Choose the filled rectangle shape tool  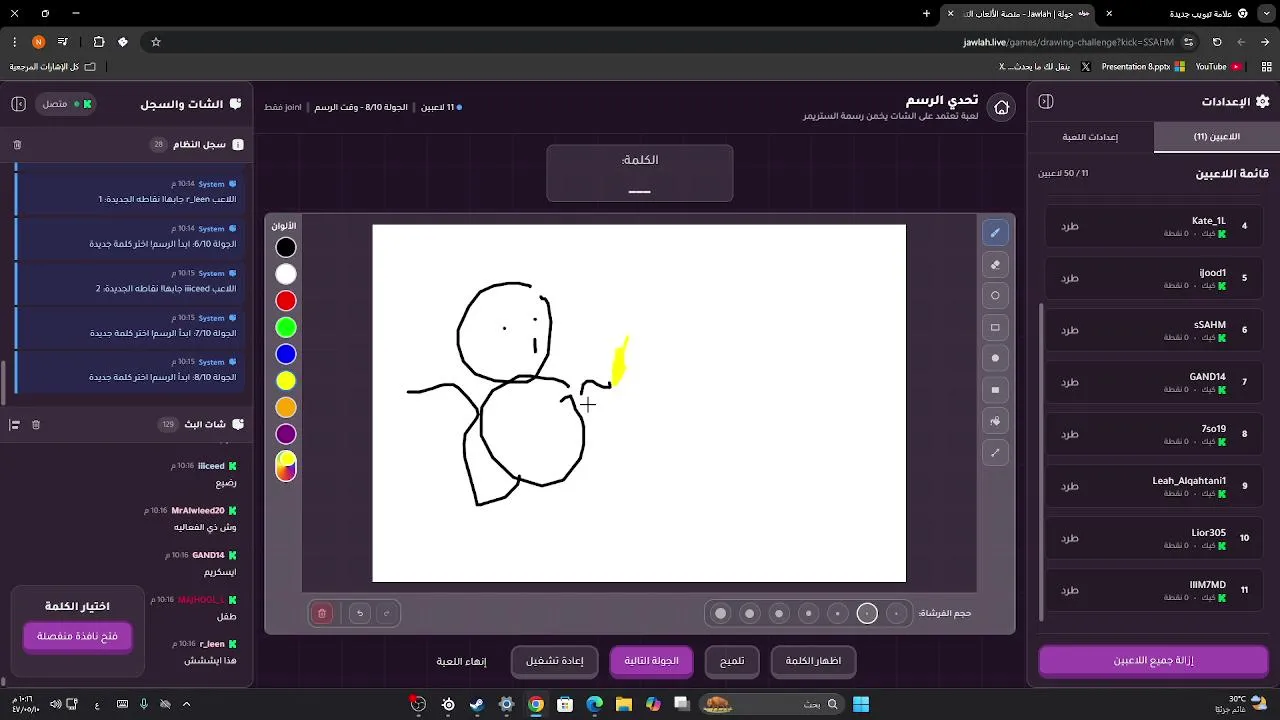coord(995,390)
